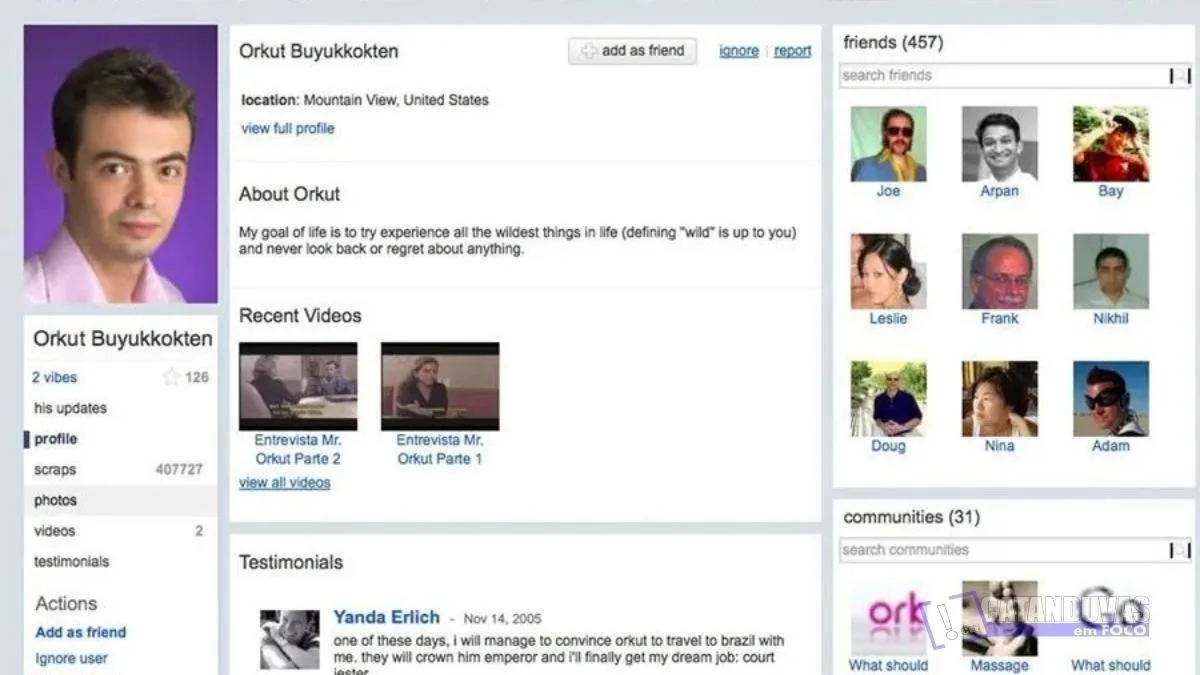Click the add as friend button
The width and height of the screenshot is (1200, 675).
(632, 51)
